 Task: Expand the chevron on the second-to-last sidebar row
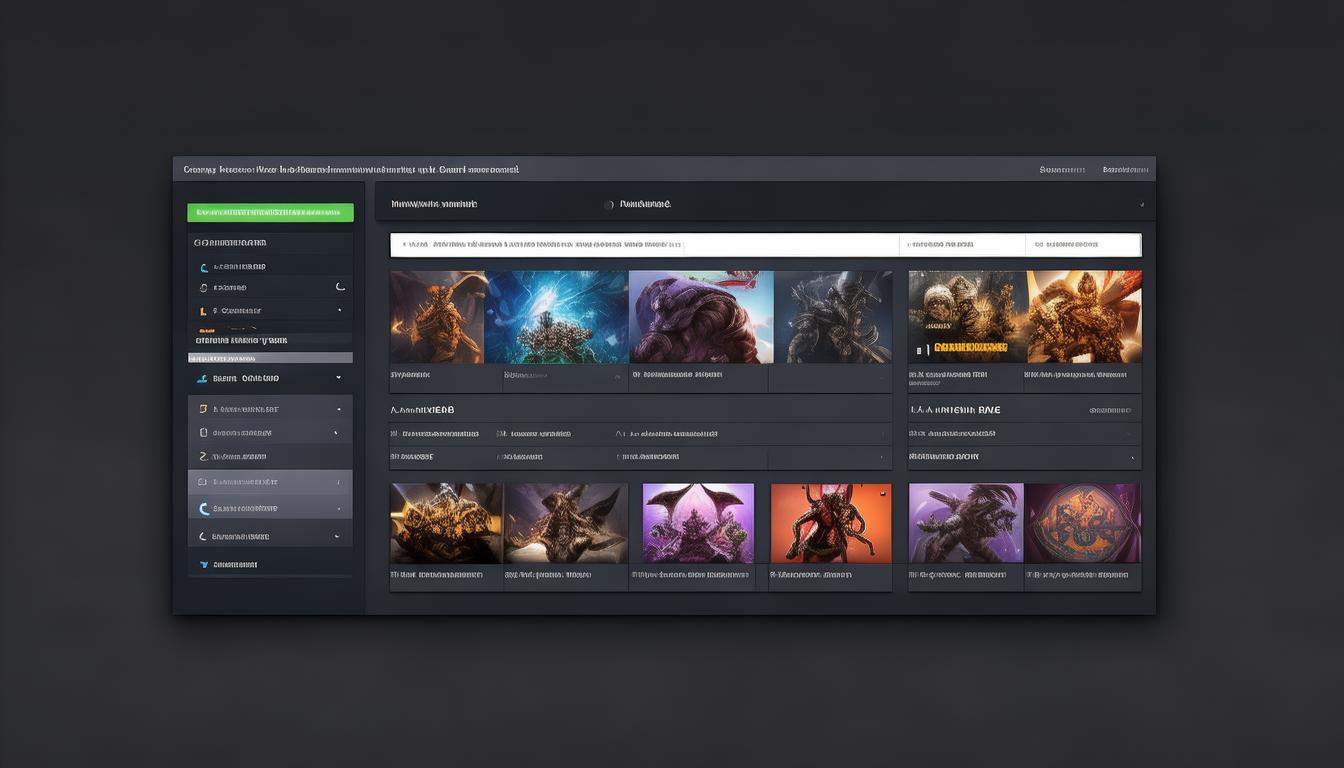point(335,537)
